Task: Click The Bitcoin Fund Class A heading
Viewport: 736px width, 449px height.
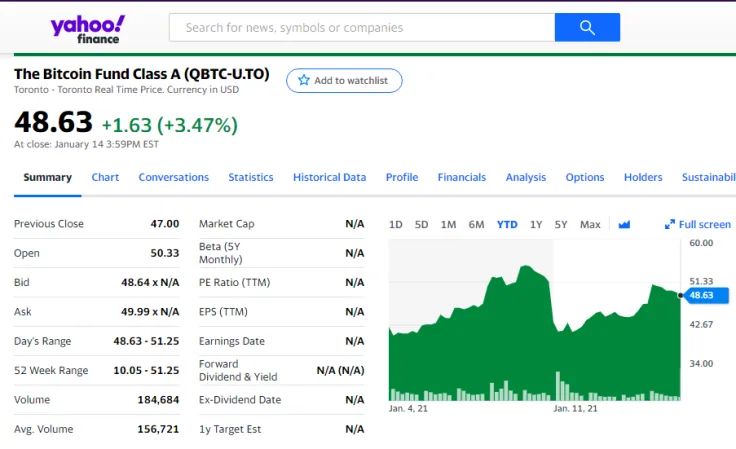Action: [x=142, y=74]
